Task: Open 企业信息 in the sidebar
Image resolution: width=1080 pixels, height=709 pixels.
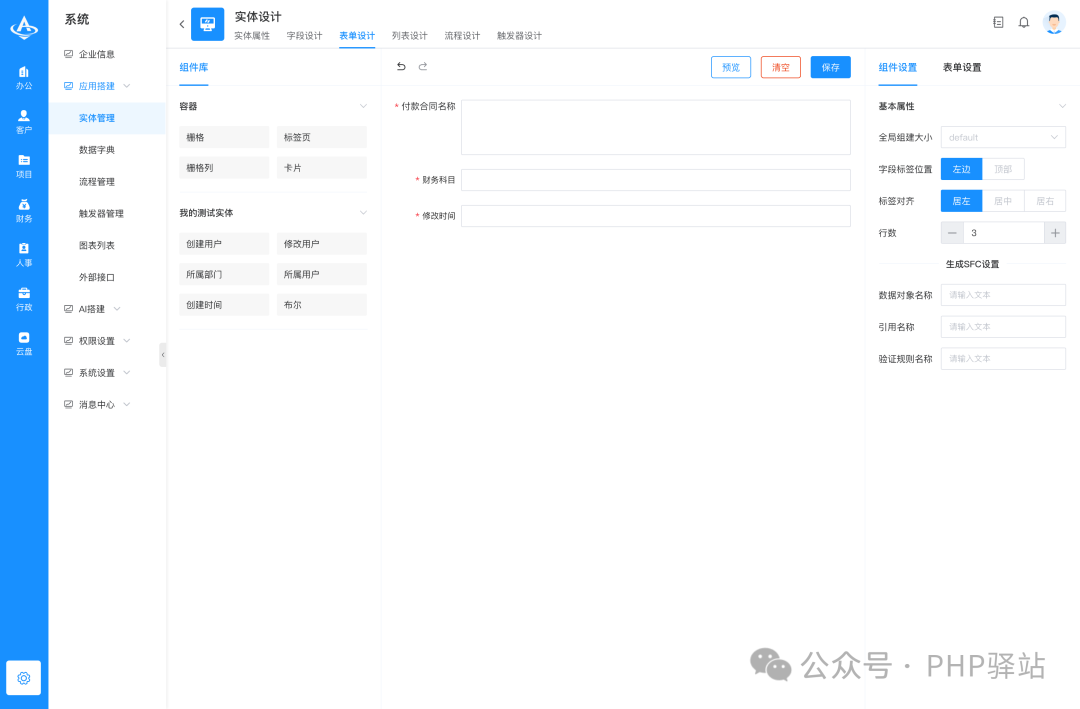Action: pos(96,54)
